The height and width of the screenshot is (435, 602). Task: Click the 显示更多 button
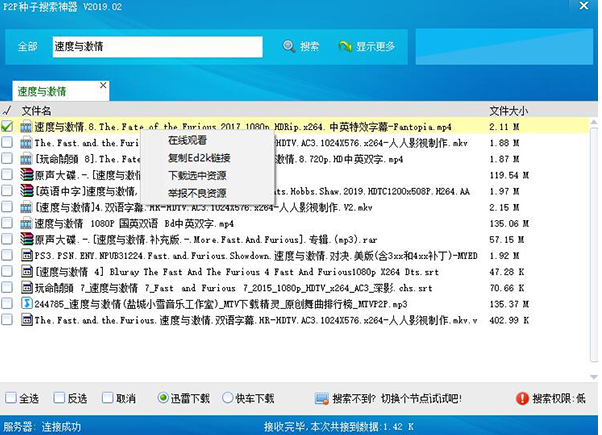click(x=367, y=46)
